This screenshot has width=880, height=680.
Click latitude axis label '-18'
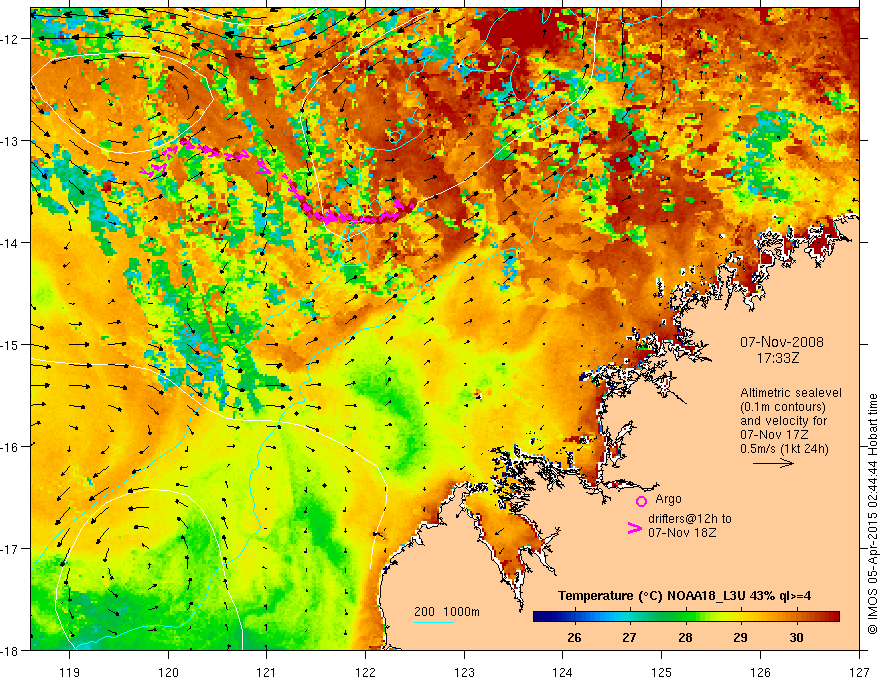tap(11, 650)
